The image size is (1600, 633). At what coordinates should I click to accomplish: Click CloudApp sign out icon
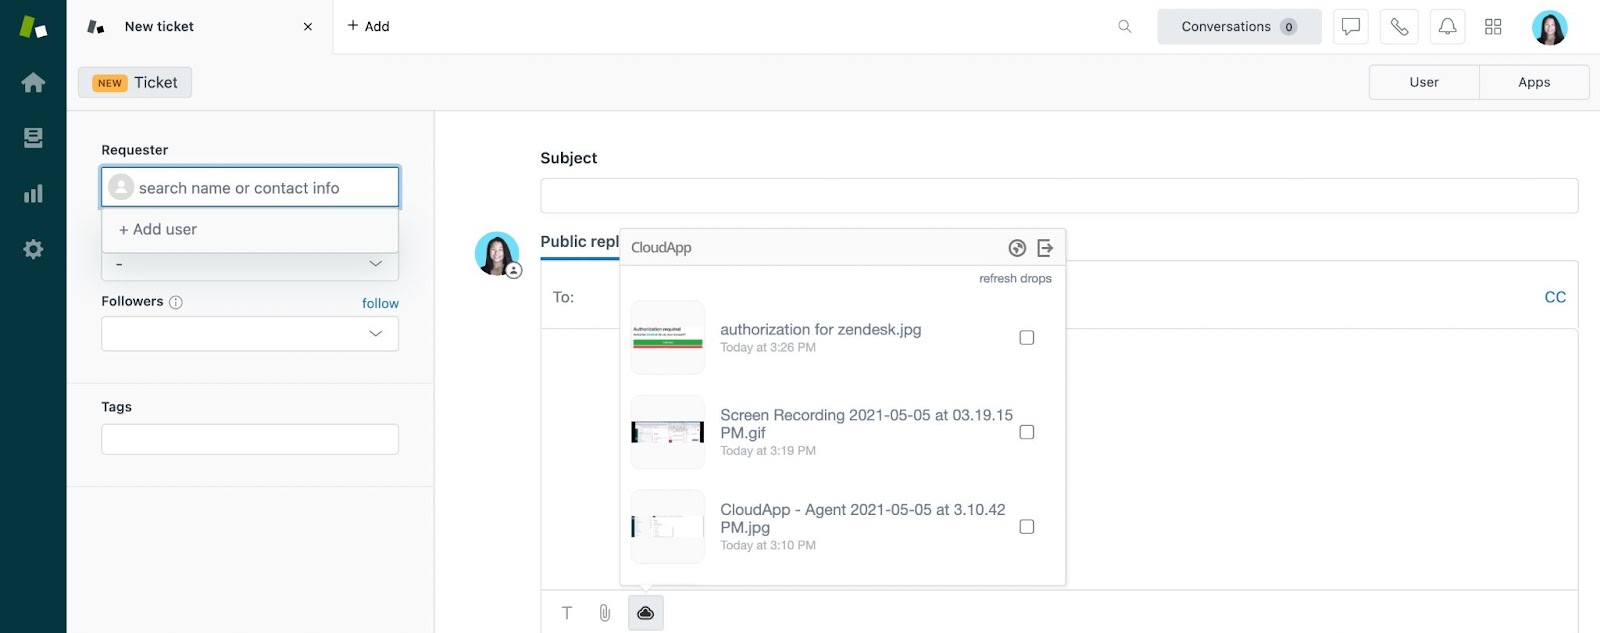pos(1045,248)
